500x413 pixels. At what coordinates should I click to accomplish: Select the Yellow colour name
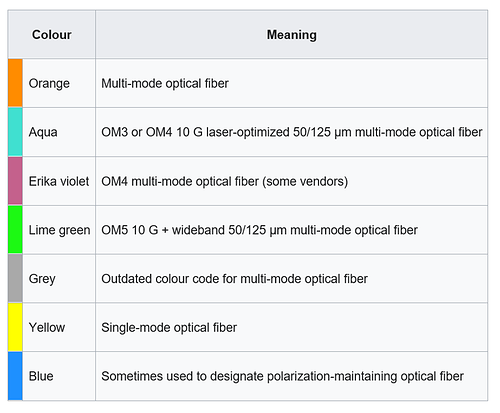(47, 327)
